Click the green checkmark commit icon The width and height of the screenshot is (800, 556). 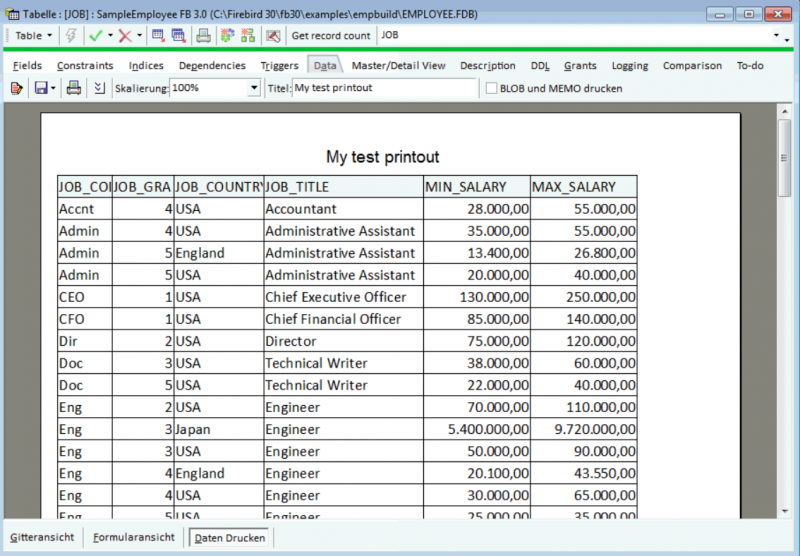[95, 36]
